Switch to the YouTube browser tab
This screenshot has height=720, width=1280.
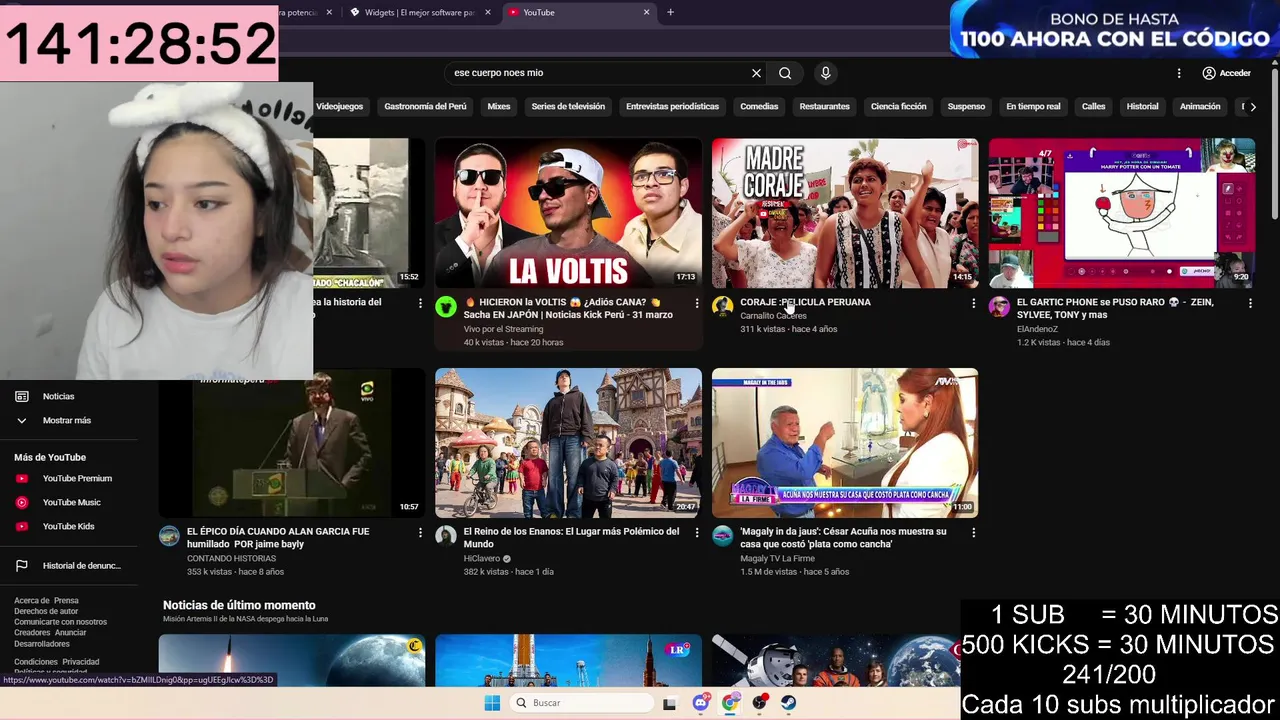click(x=578, y=12)
